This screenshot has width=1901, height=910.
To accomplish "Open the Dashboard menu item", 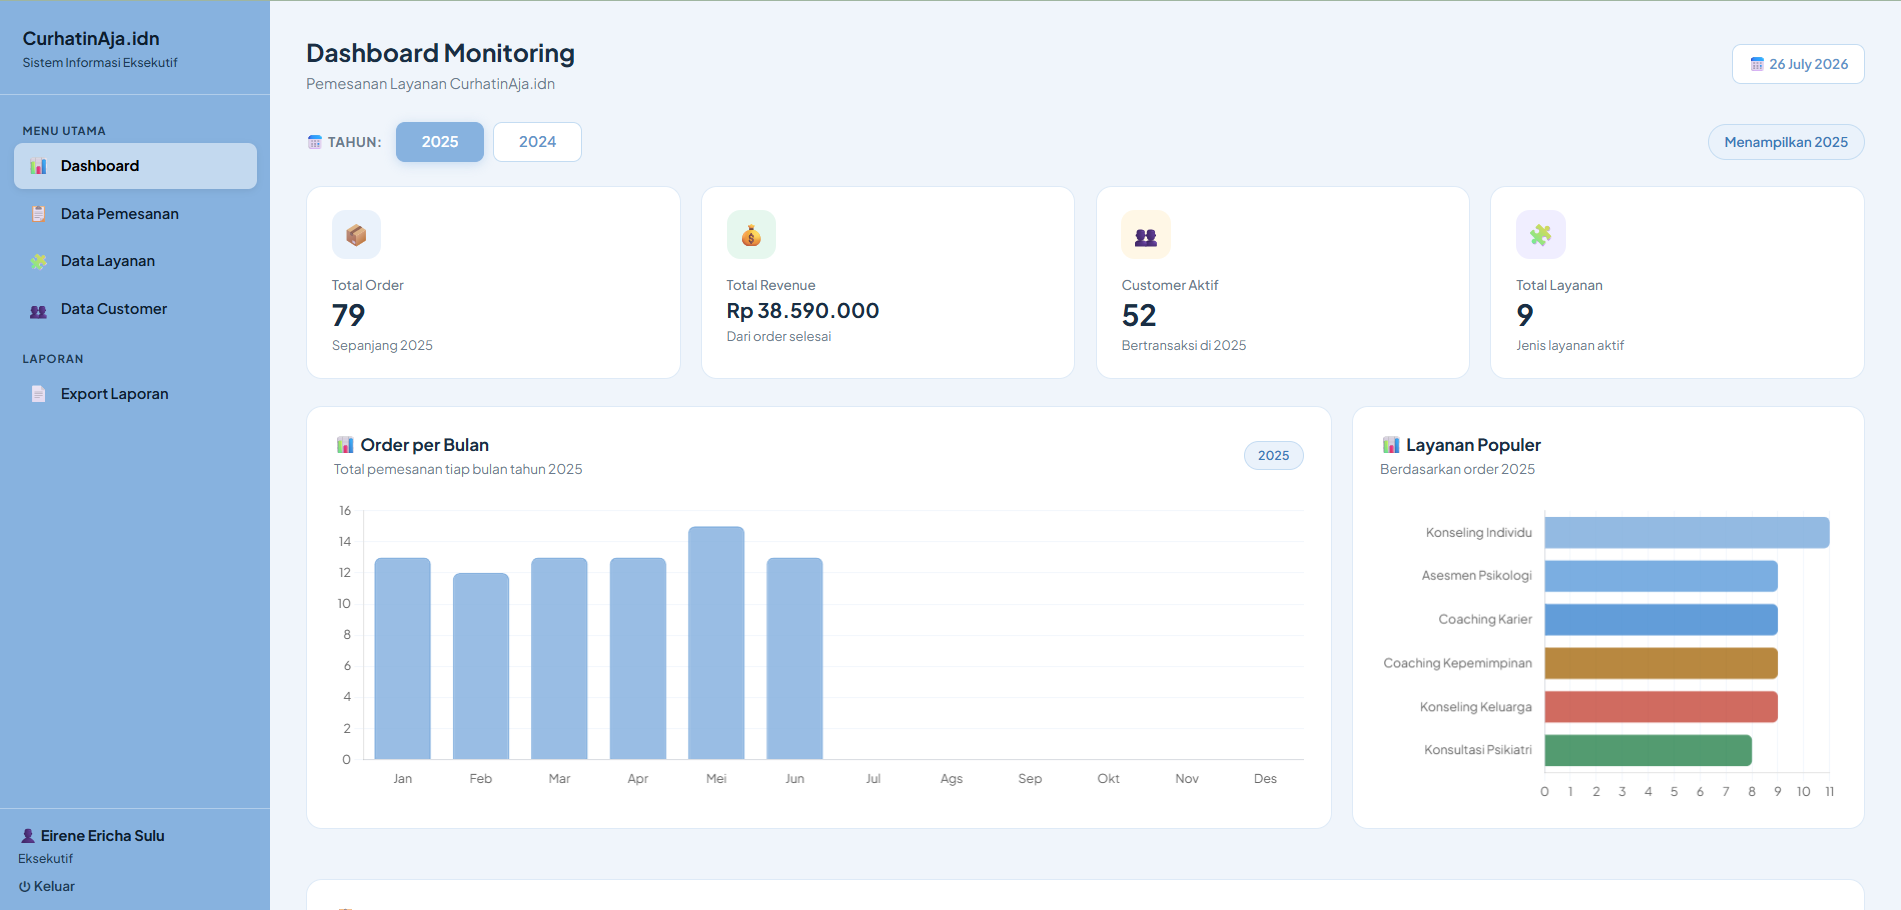I will click(135, 166).
